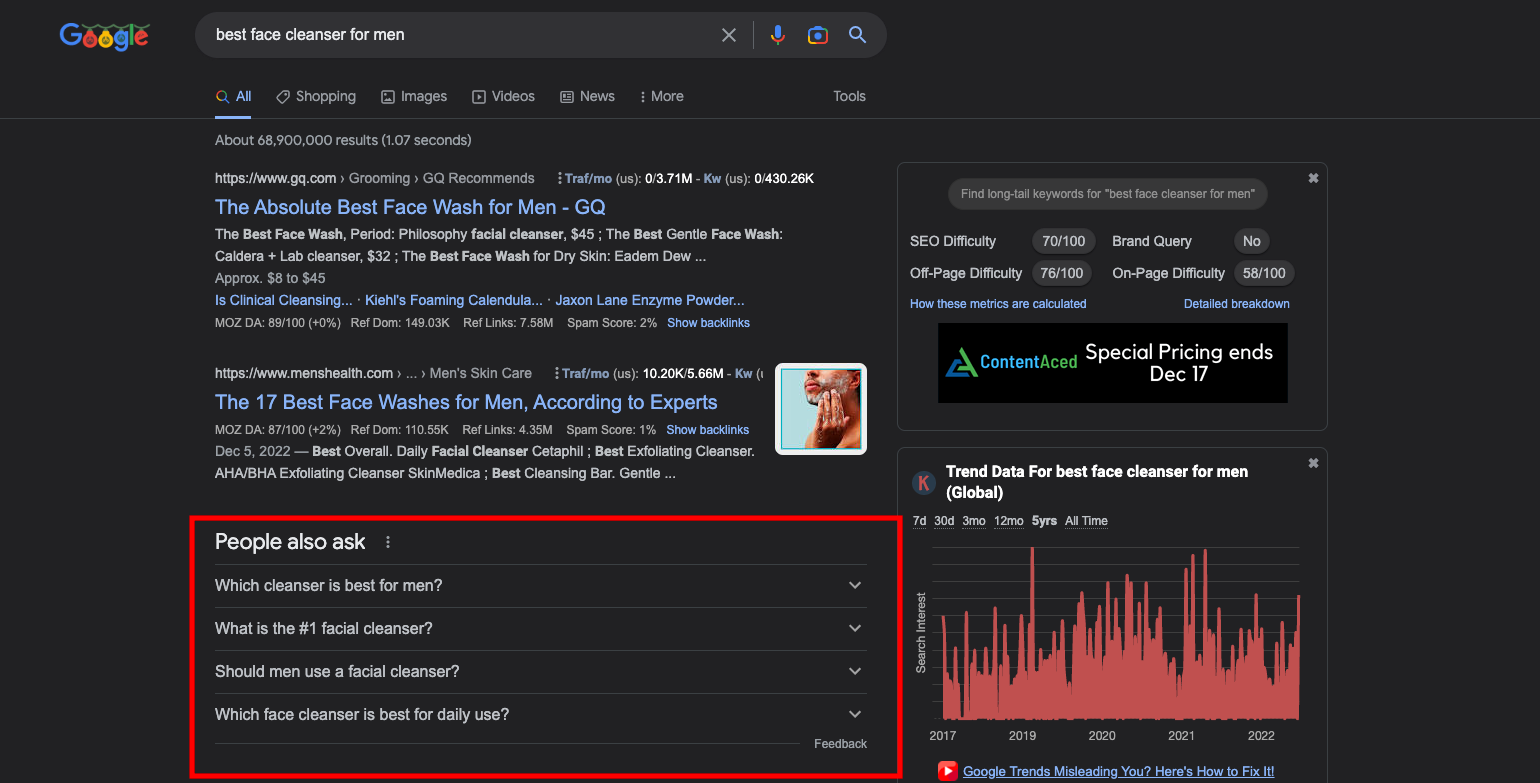Open Jaxon Lane Enzyme Powder sitelink
Viewport: 1540px width, 783px height.
(x=650, y=300)
